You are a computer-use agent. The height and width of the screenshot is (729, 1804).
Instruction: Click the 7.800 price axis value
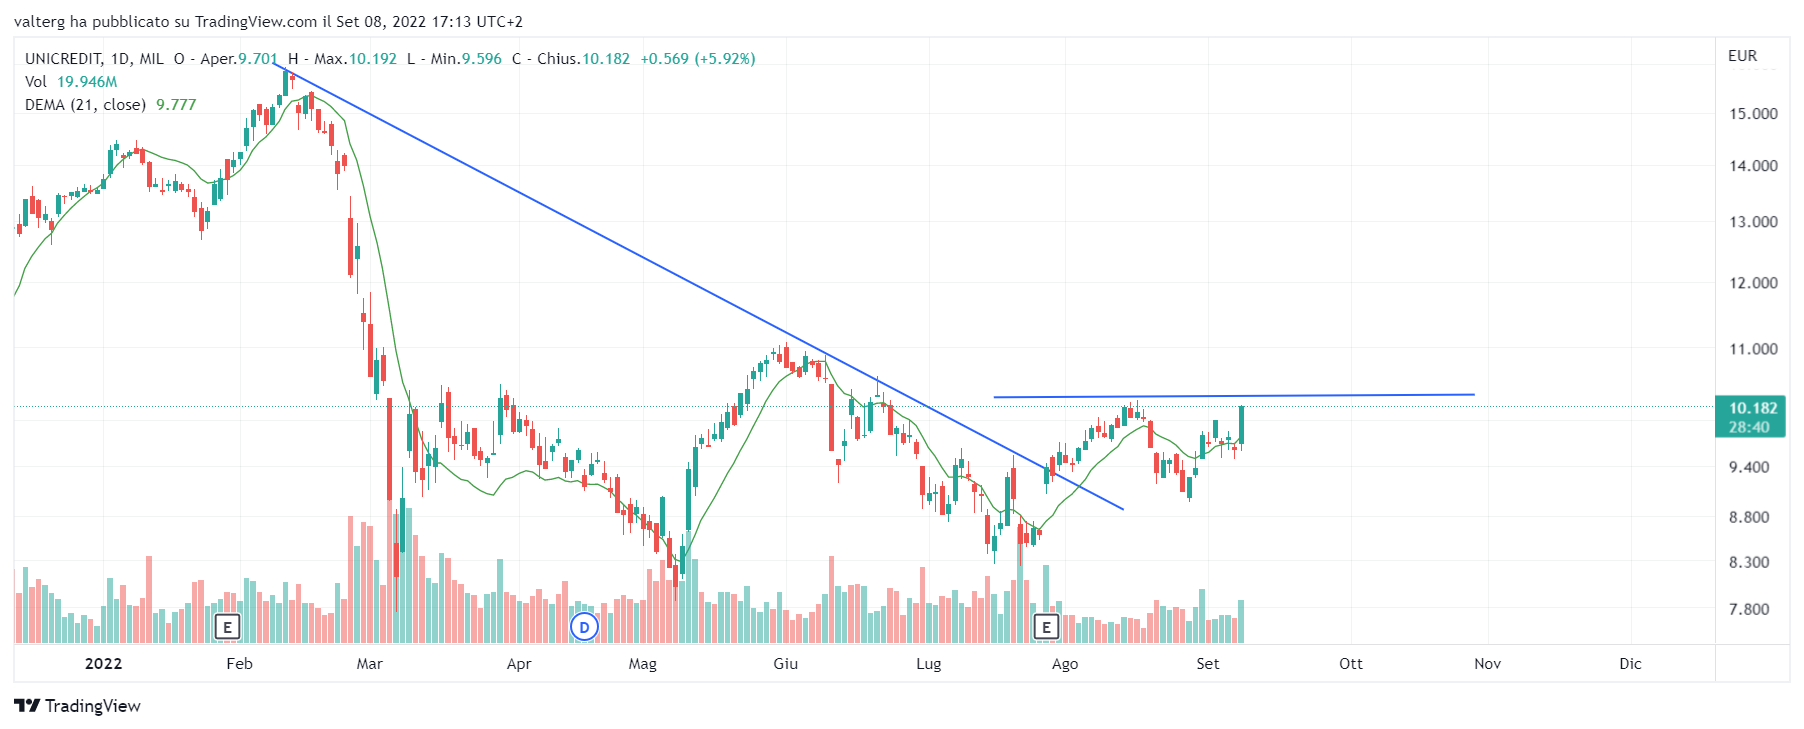1749,609
